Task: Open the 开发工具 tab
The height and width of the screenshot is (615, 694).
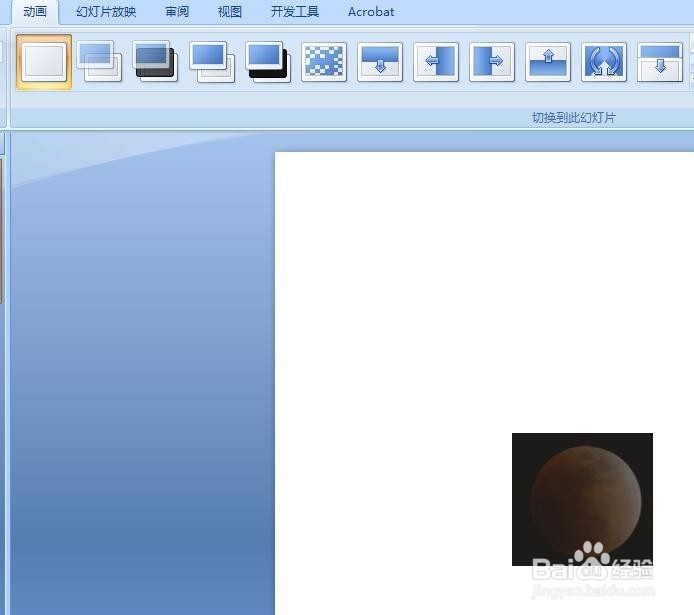Action: [295, 12]
